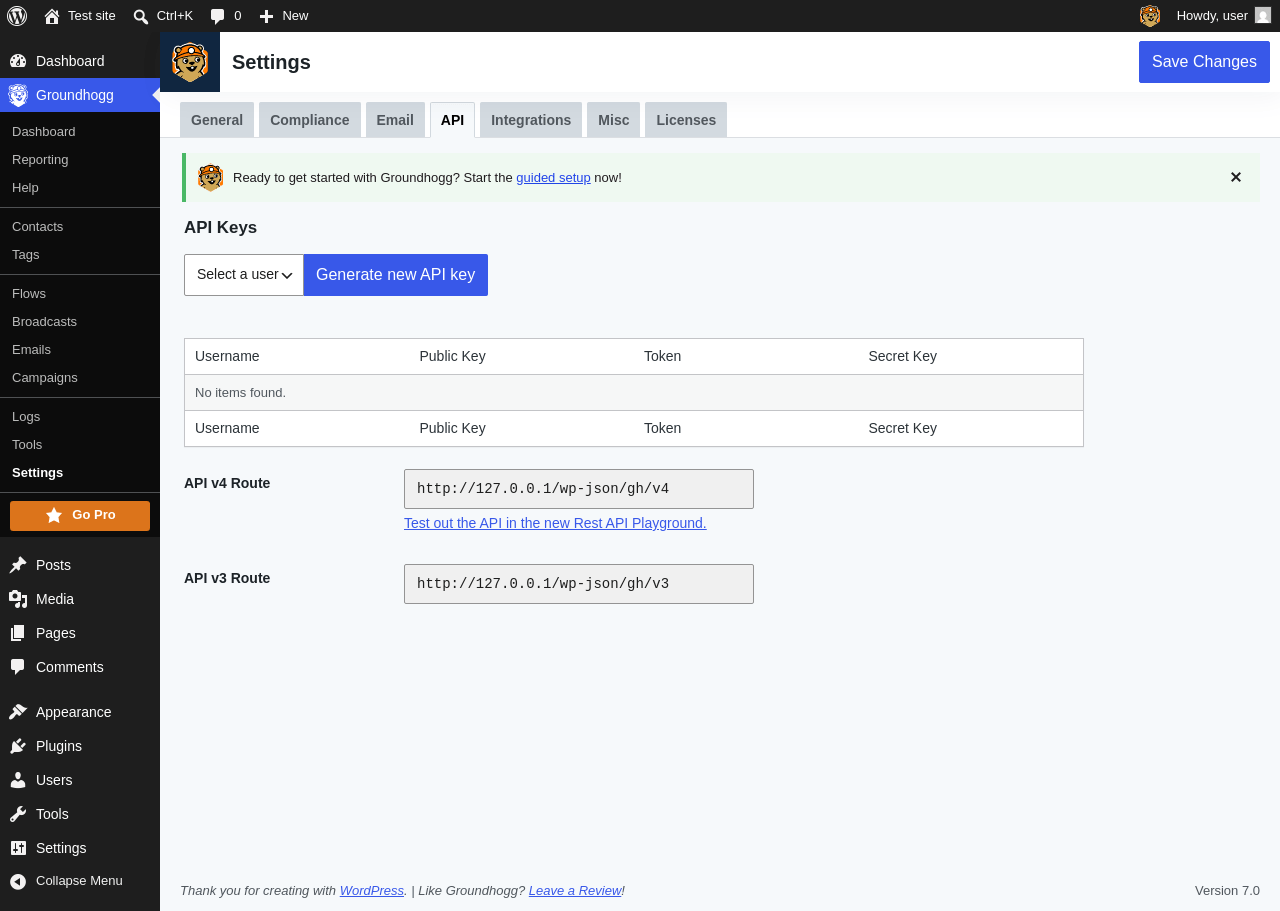The width and height of the screenshot is (1280, 911).
Task: Click the WordPress Settings sliders icon
Action: point(18,848)
